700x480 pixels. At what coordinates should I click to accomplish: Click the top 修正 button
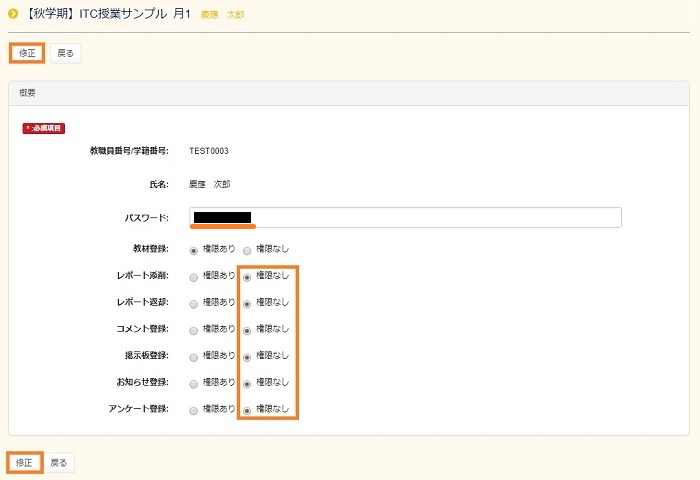tap(27, 53)
